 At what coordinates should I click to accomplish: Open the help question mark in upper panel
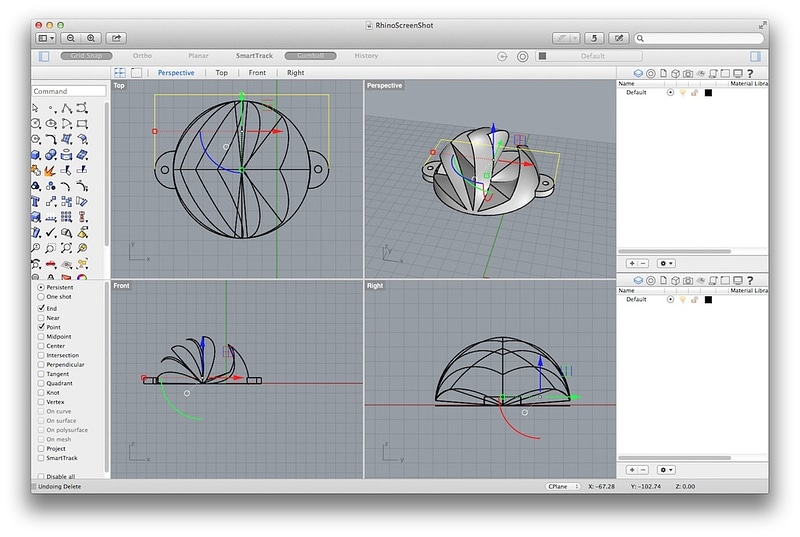point(750,73)
